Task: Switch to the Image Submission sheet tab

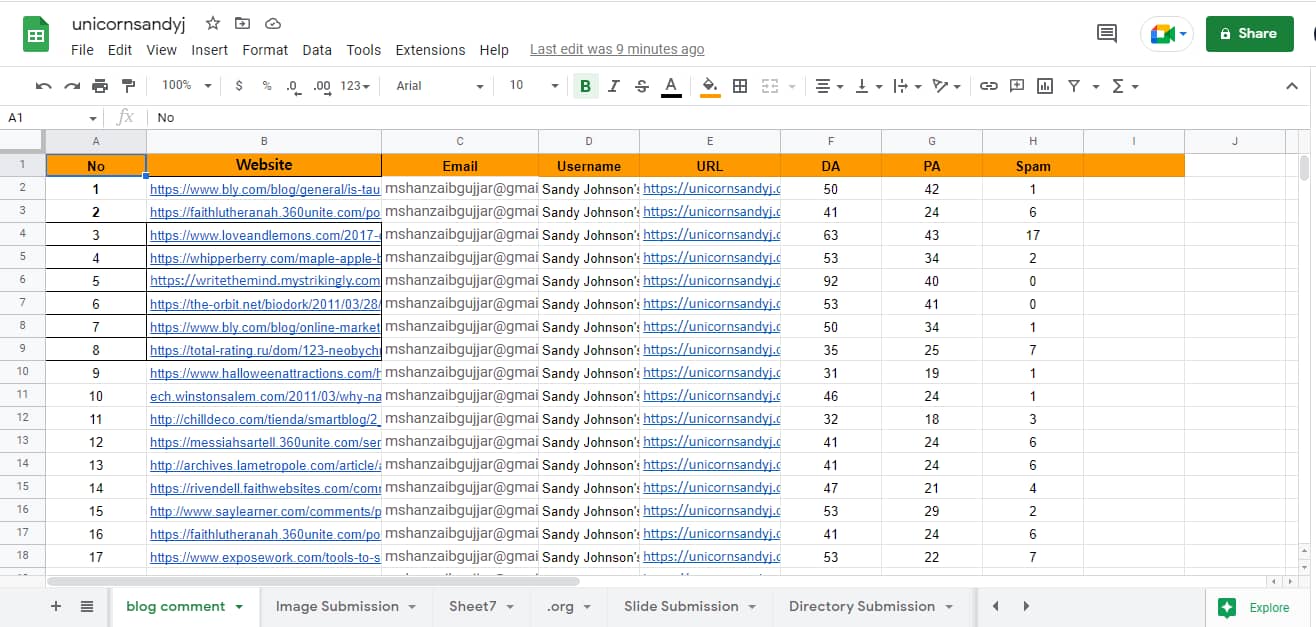Action: click(347, 606)
